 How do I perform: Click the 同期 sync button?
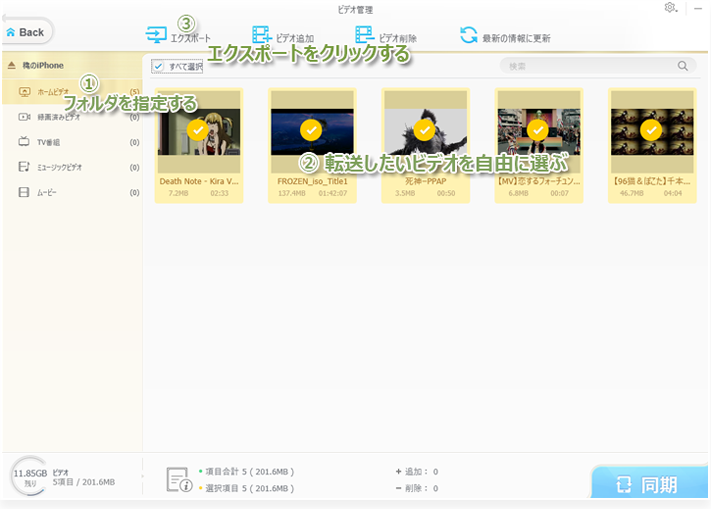click(649, 483)
